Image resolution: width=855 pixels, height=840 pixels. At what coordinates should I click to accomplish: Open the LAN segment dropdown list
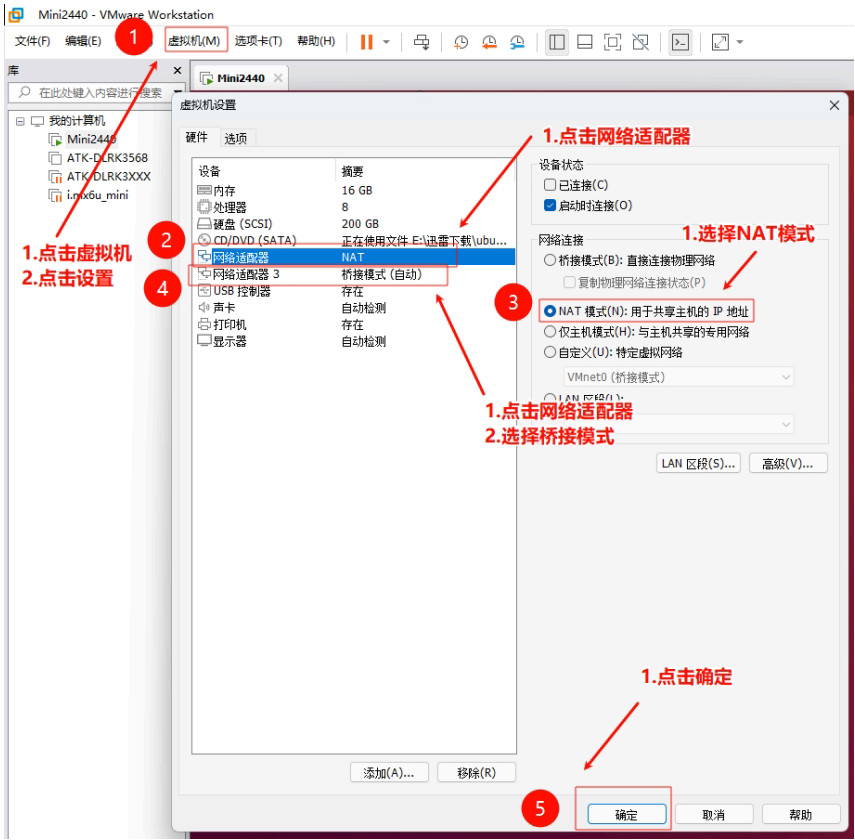(x=678, y=424)
